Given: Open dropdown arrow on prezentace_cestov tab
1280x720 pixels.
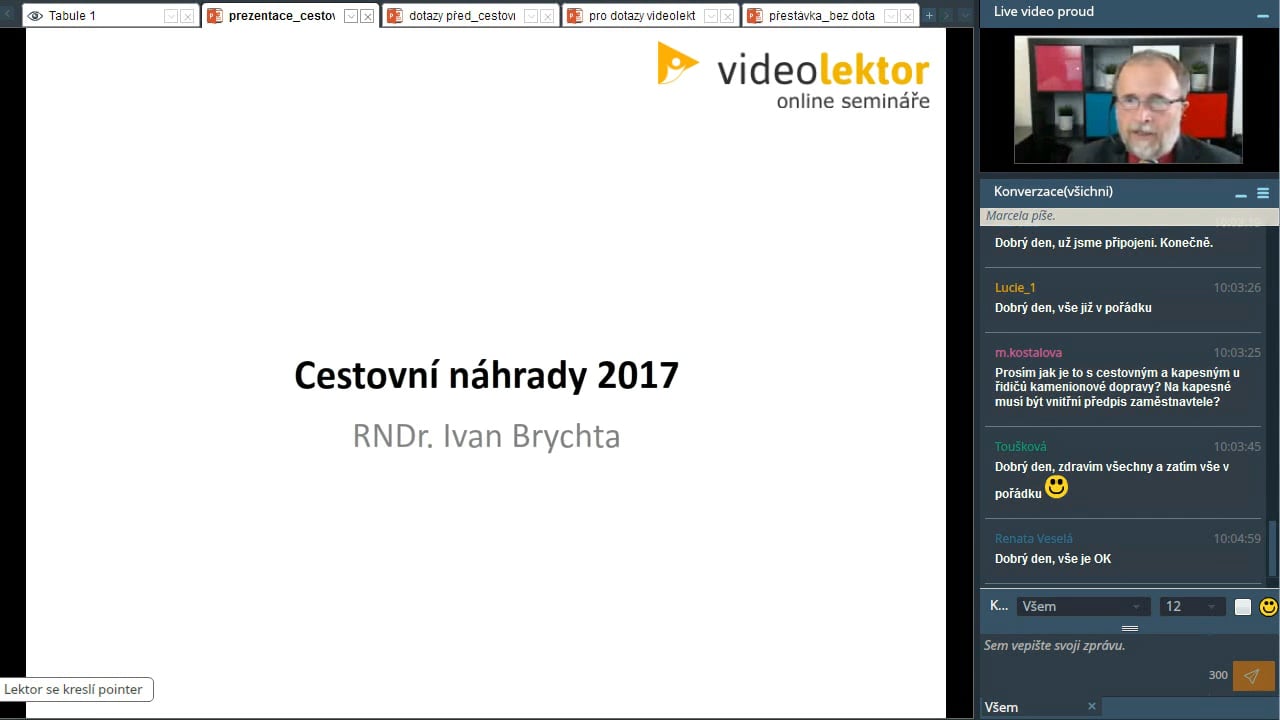Looking at the screenshot, I should pos(351,16).
